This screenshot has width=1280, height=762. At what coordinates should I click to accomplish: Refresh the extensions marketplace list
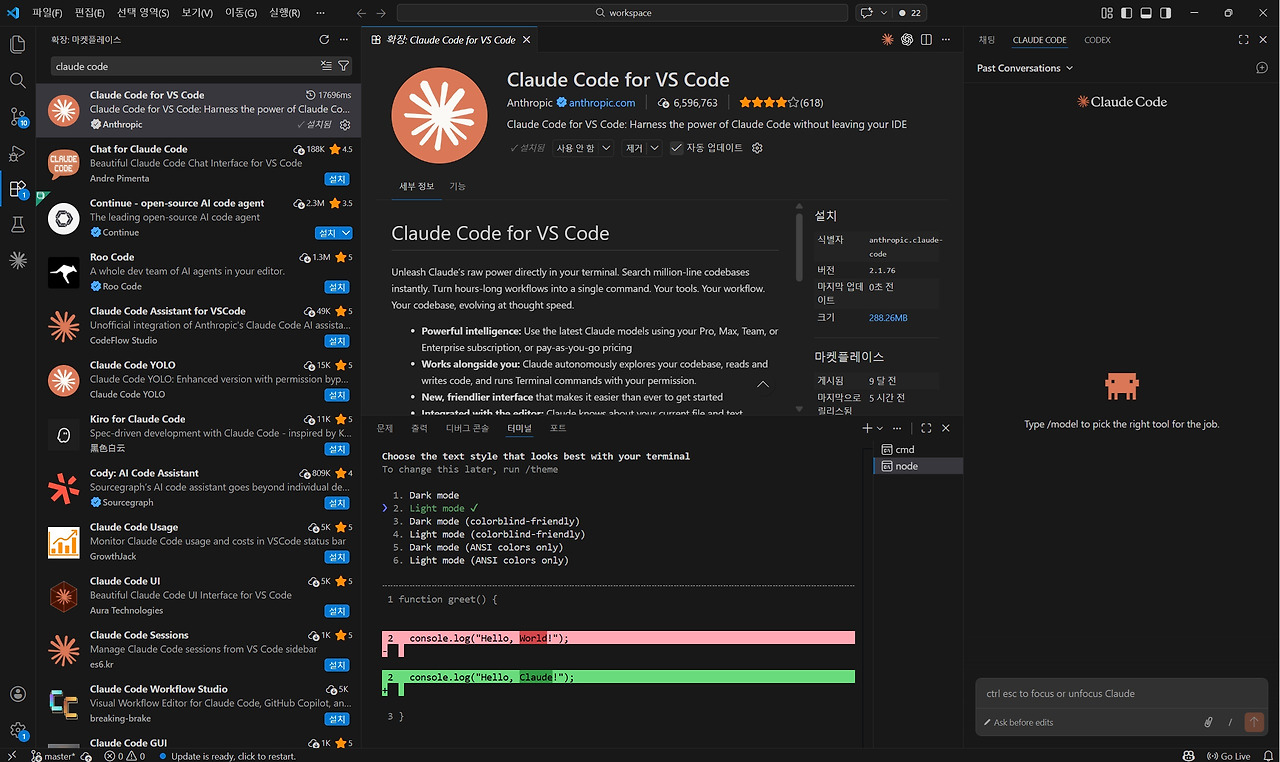[x=324, y=40]
